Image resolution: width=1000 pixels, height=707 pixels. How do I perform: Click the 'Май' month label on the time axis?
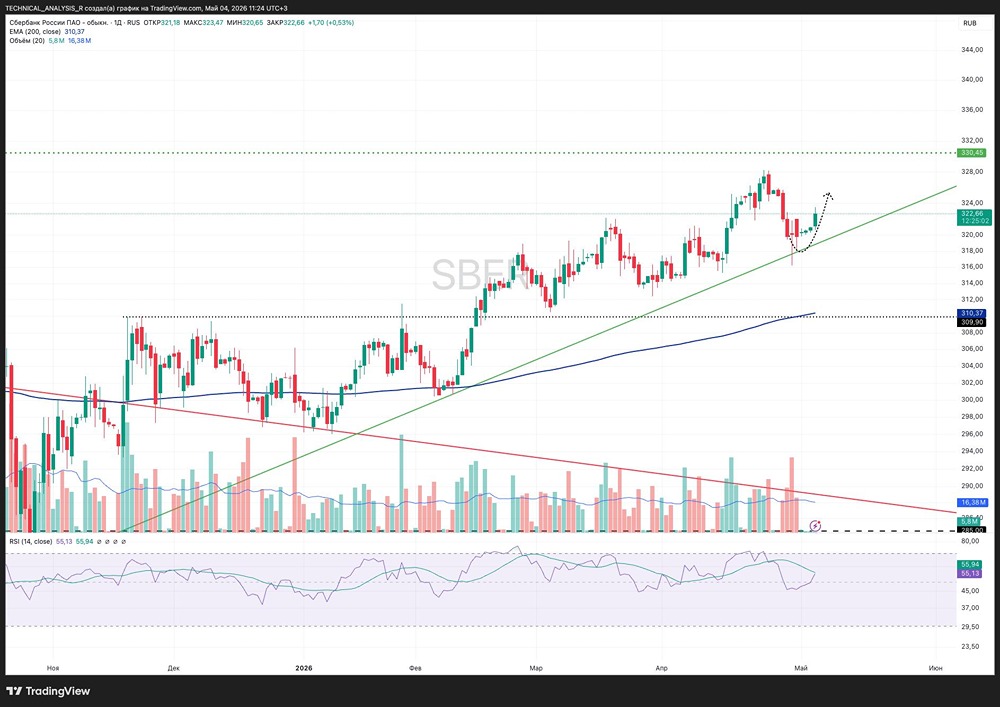click(801, 668)
